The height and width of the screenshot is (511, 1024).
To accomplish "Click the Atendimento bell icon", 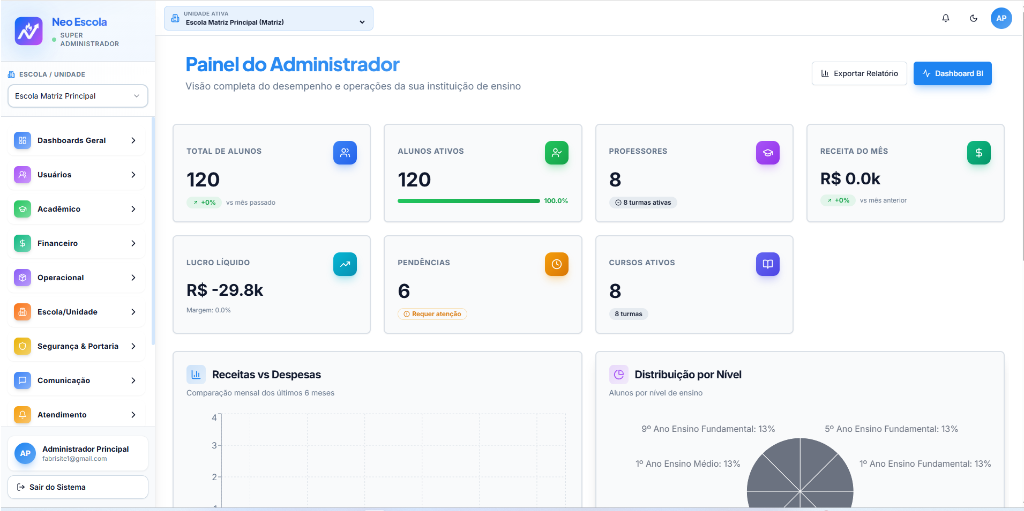I will point(22,415).
